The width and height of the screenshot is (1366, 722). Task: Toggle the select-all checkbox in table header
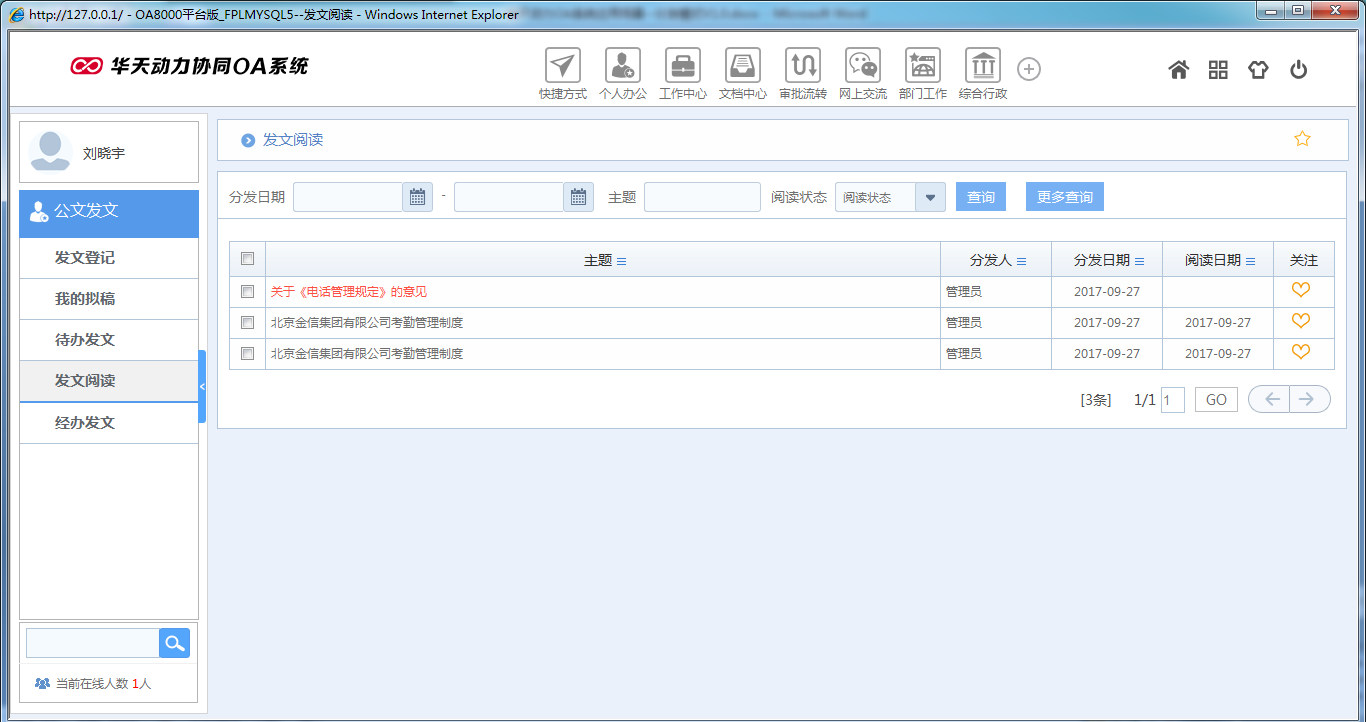click(x=246, y=258)
